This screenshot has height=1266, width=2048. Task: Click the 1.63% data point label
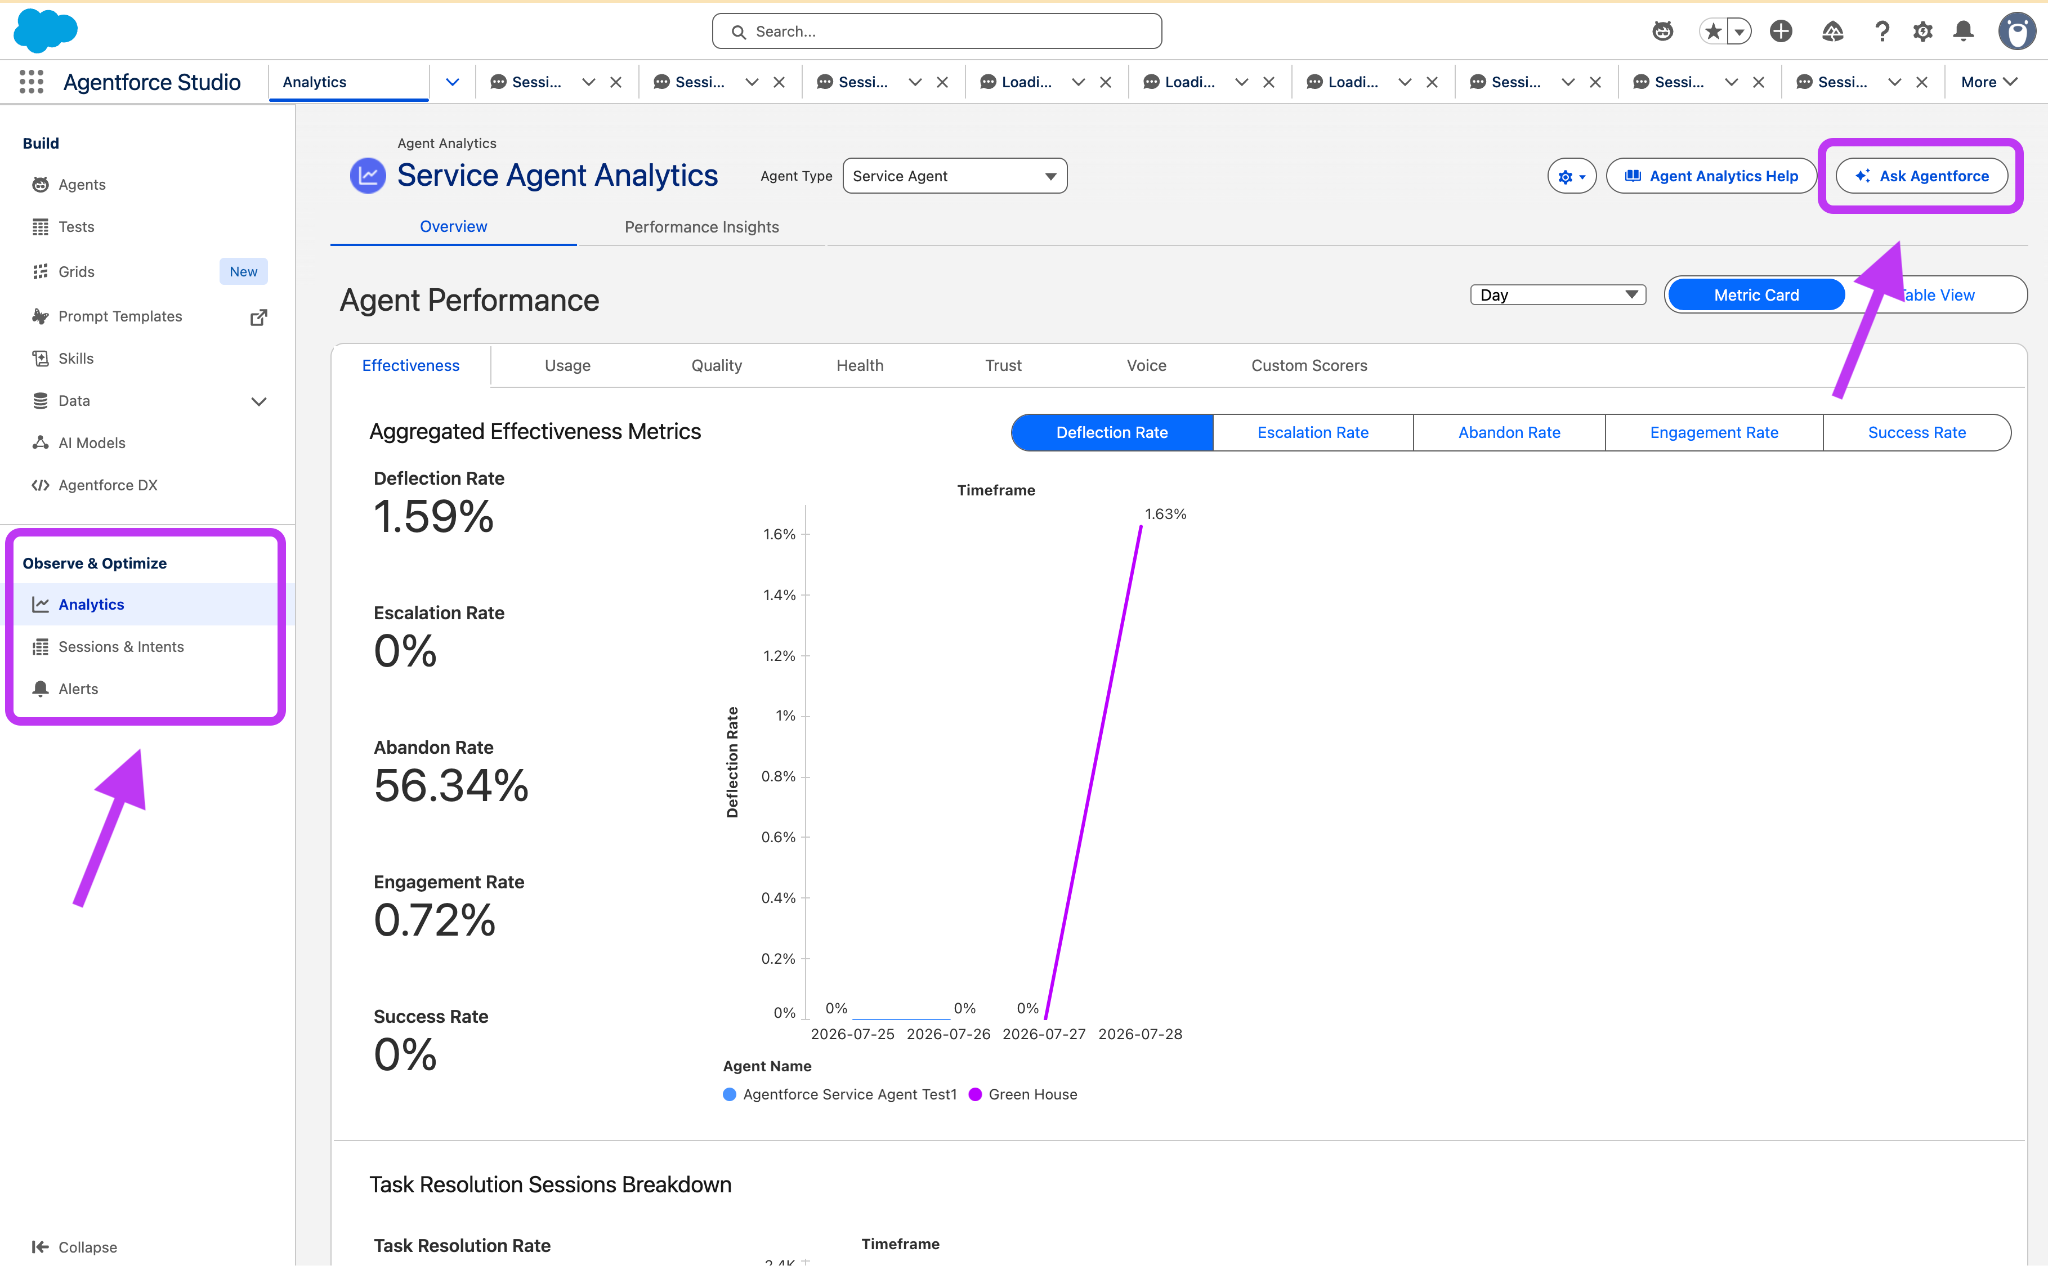click(x=1165, y=514)
